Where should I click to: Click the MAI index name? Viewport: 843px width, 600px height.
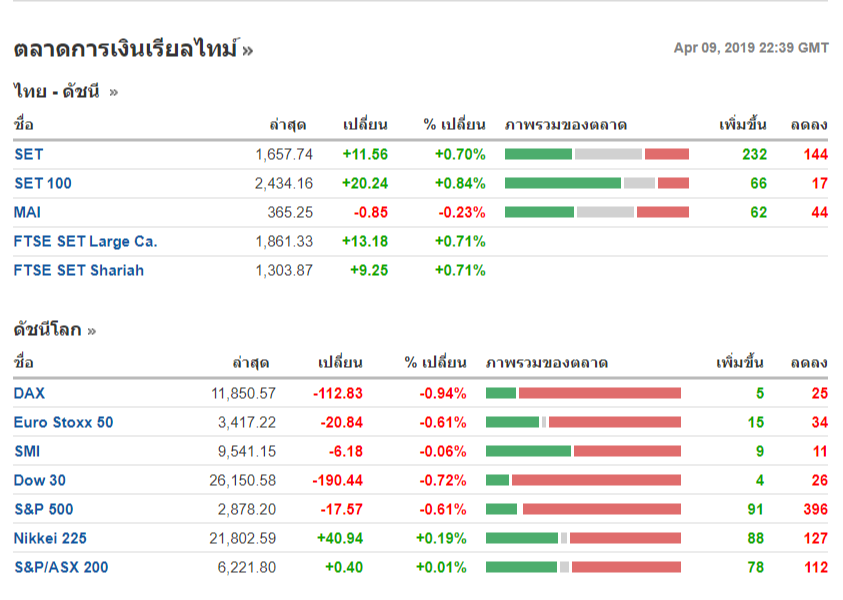[x=27, y=212]
